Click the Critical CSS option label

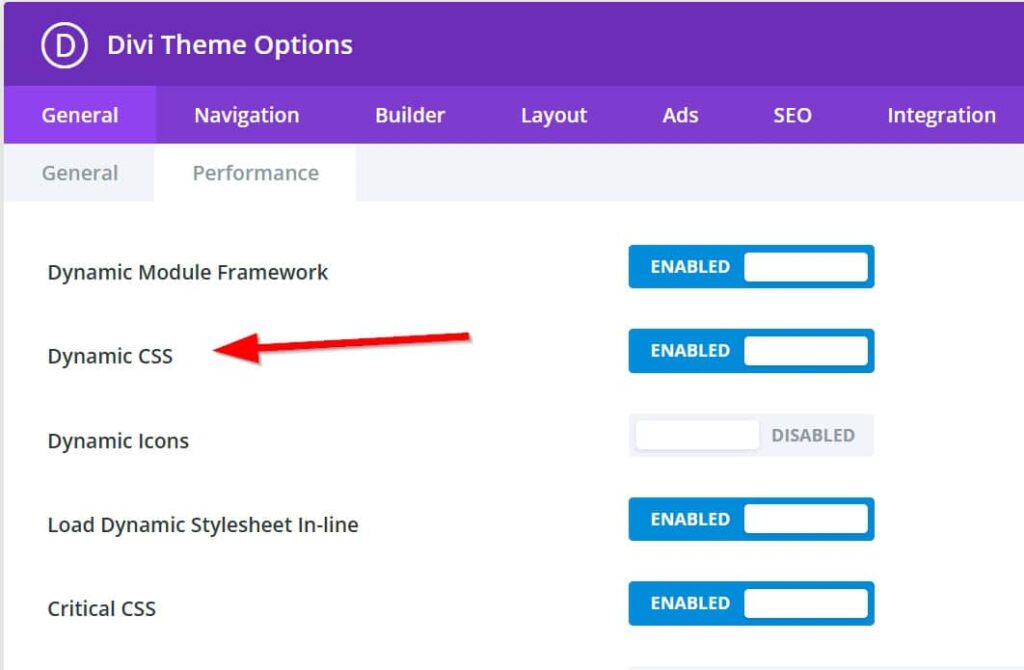(102, 609)
